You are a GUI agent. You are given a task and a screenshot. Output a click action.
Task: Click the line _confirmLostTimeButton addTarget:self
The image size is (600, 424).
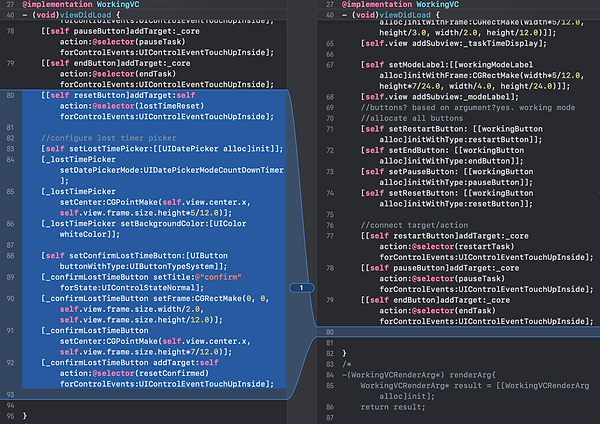(x=130, y=363)
